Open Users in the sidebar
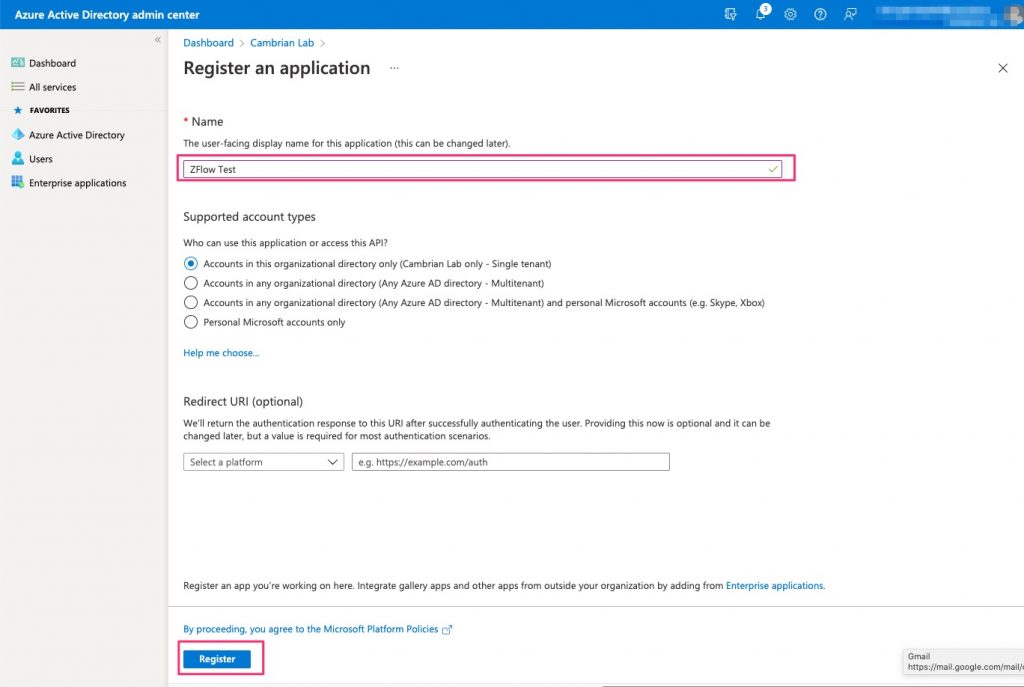This screenshot has height=687, width=1024. pos(40,159)
